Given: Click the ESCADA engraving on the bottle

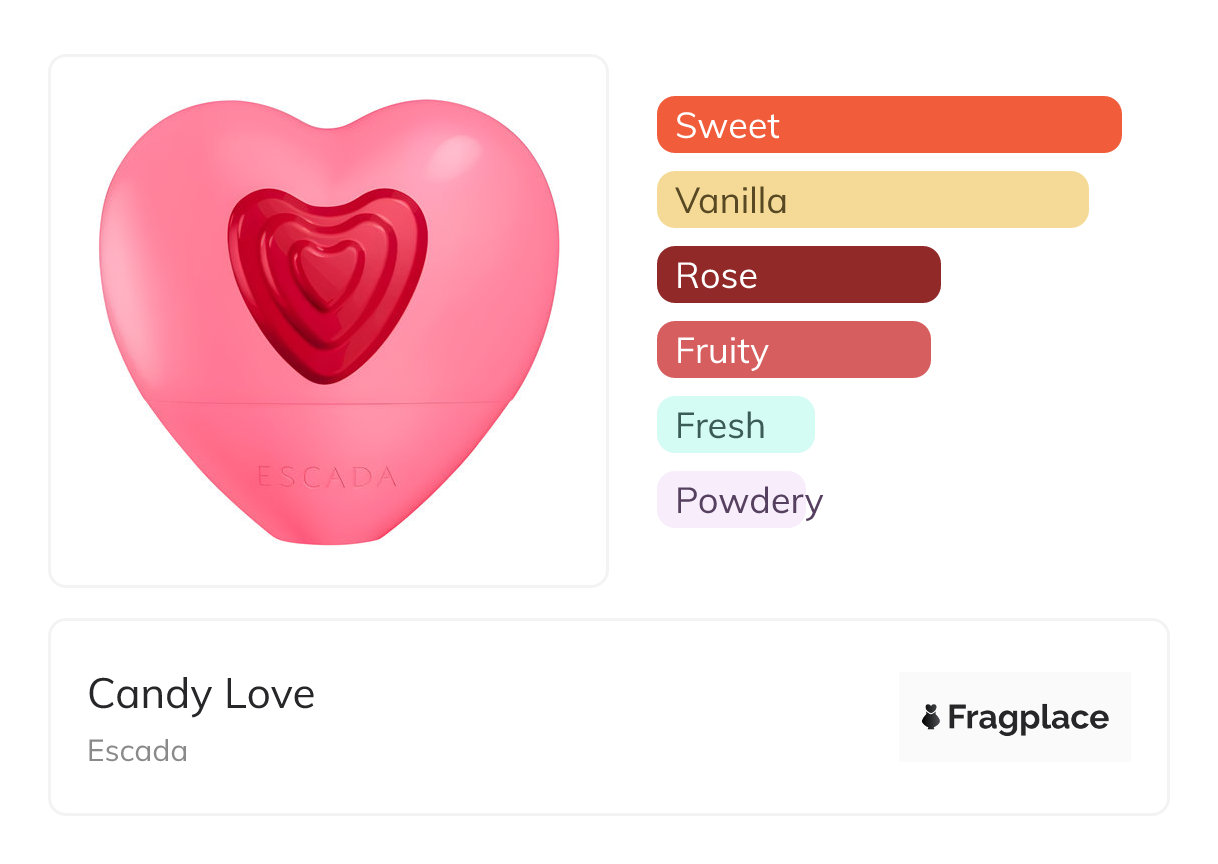Looking at the screenshot, I should click(327, 477).
